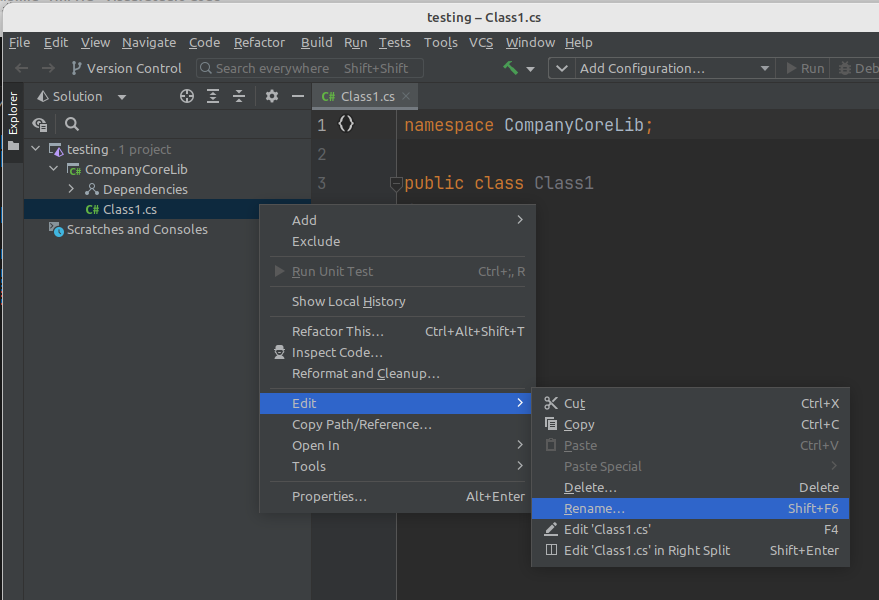Expand the Dependencies tree node

(x=72, y=189)
